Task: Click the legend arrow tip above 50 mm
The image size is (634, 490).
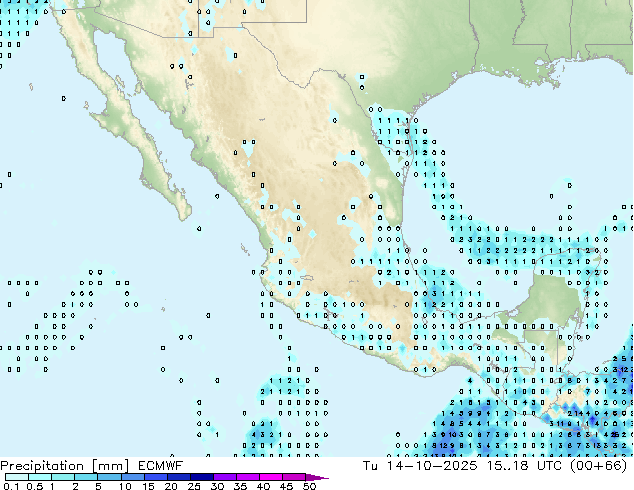Action: click(317, 477)
